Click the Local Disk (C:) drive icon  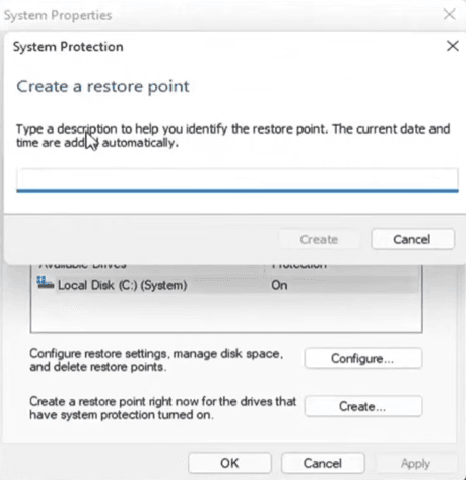pyautogui.click(x=45, y=283)
